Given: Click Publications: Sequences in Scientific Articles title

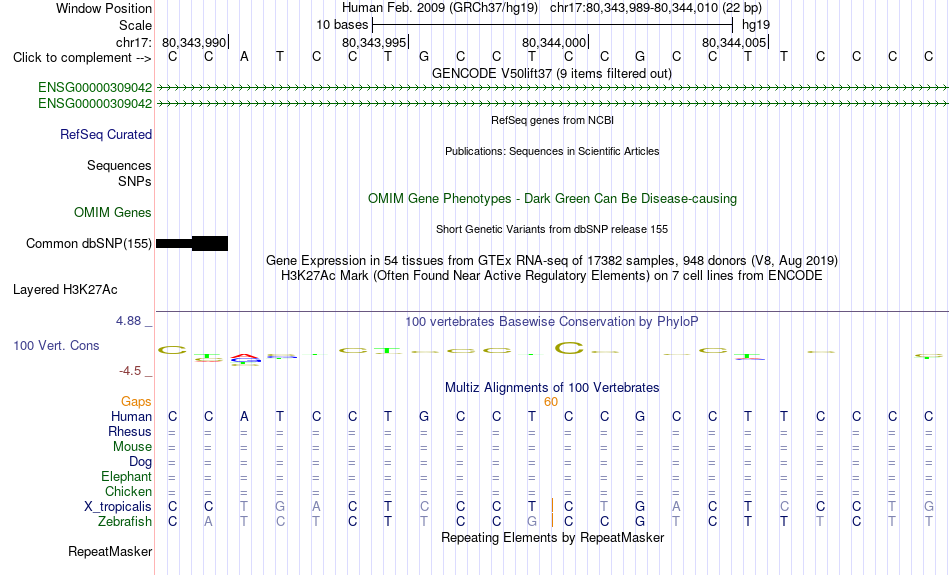Looking at the screenshot, I should coord(552,151).
